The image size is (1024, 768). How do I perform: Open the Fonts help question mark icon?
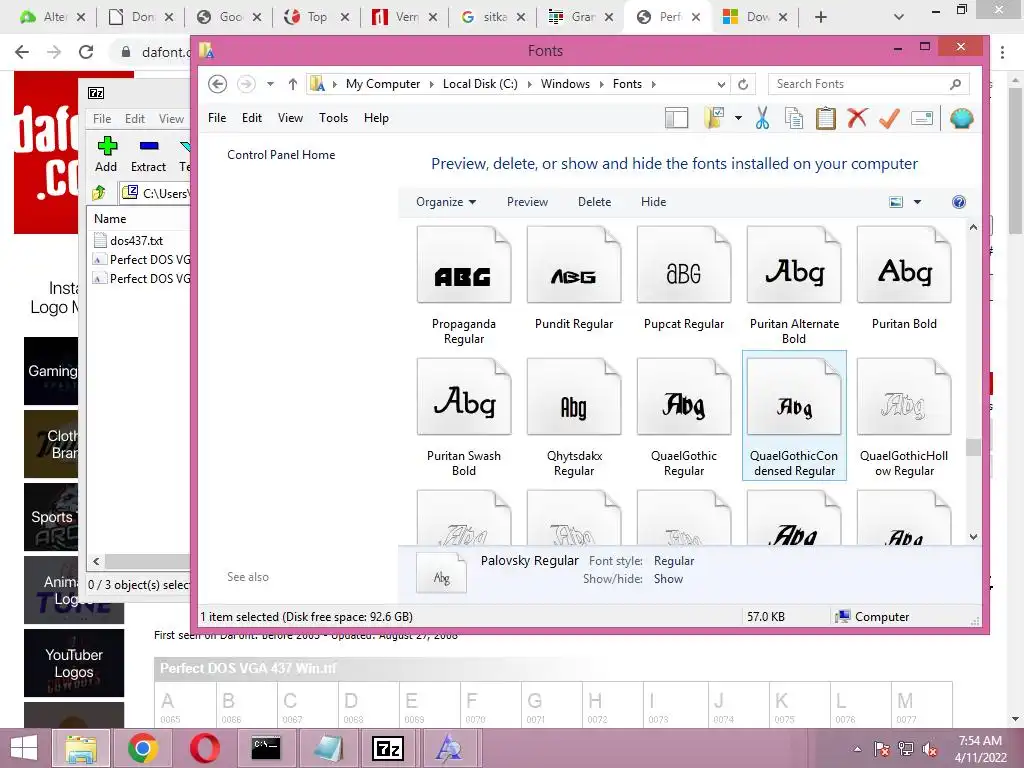pos(959,202)
